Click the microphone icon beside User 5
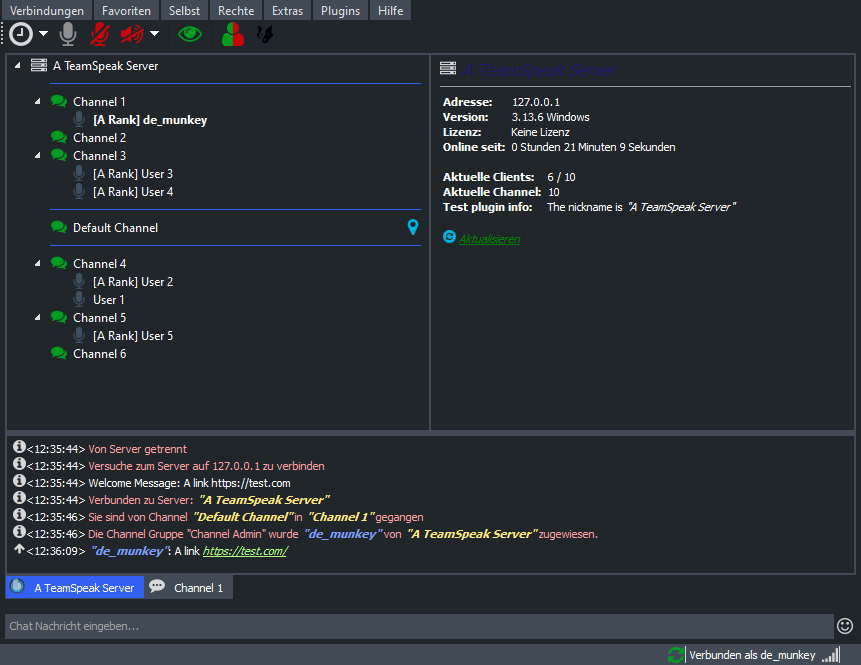Screen dimensions: 861x665 pyautogui.click(x=79, y=336)
